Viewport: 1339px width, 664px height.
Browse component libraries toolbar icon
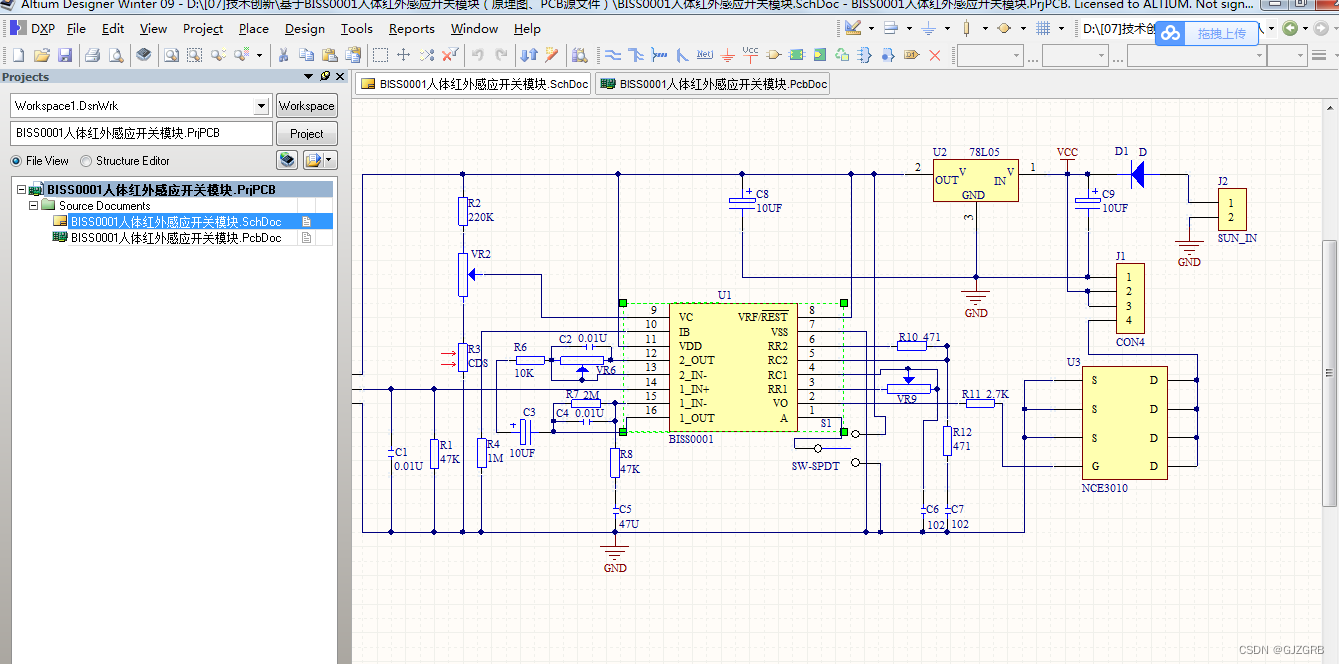(579, 55)
